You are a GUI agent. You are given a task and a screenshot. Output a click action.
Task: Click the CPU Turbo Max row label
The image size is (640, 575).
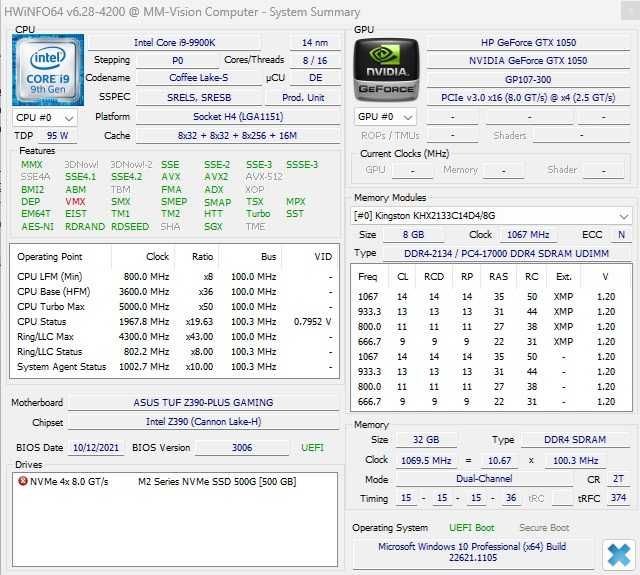[x=51, y=306]
